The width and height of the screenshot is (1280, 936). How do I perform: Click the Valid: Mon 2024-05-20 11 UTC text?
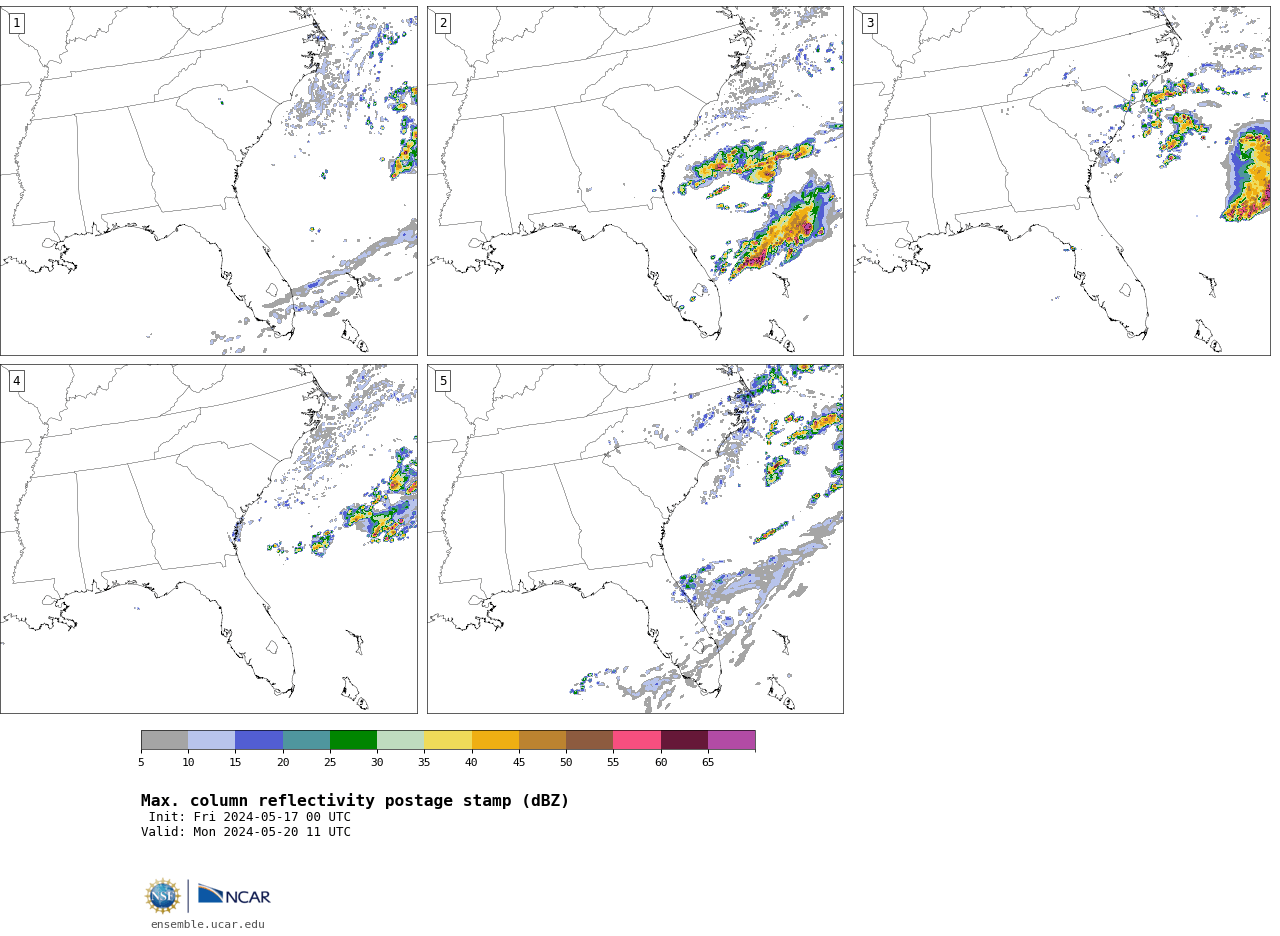246,832
